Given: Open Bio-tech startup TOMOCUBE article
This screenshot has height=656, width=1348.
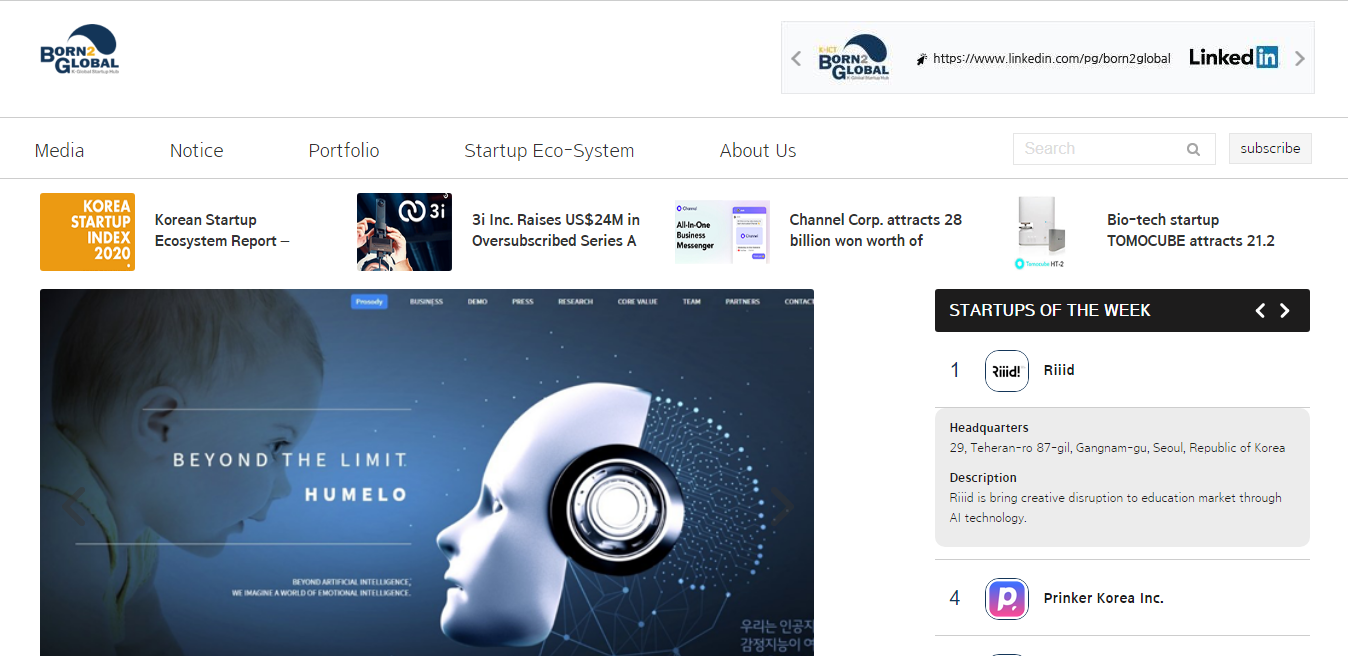Looking at the screenshot, I should 1191,230.
